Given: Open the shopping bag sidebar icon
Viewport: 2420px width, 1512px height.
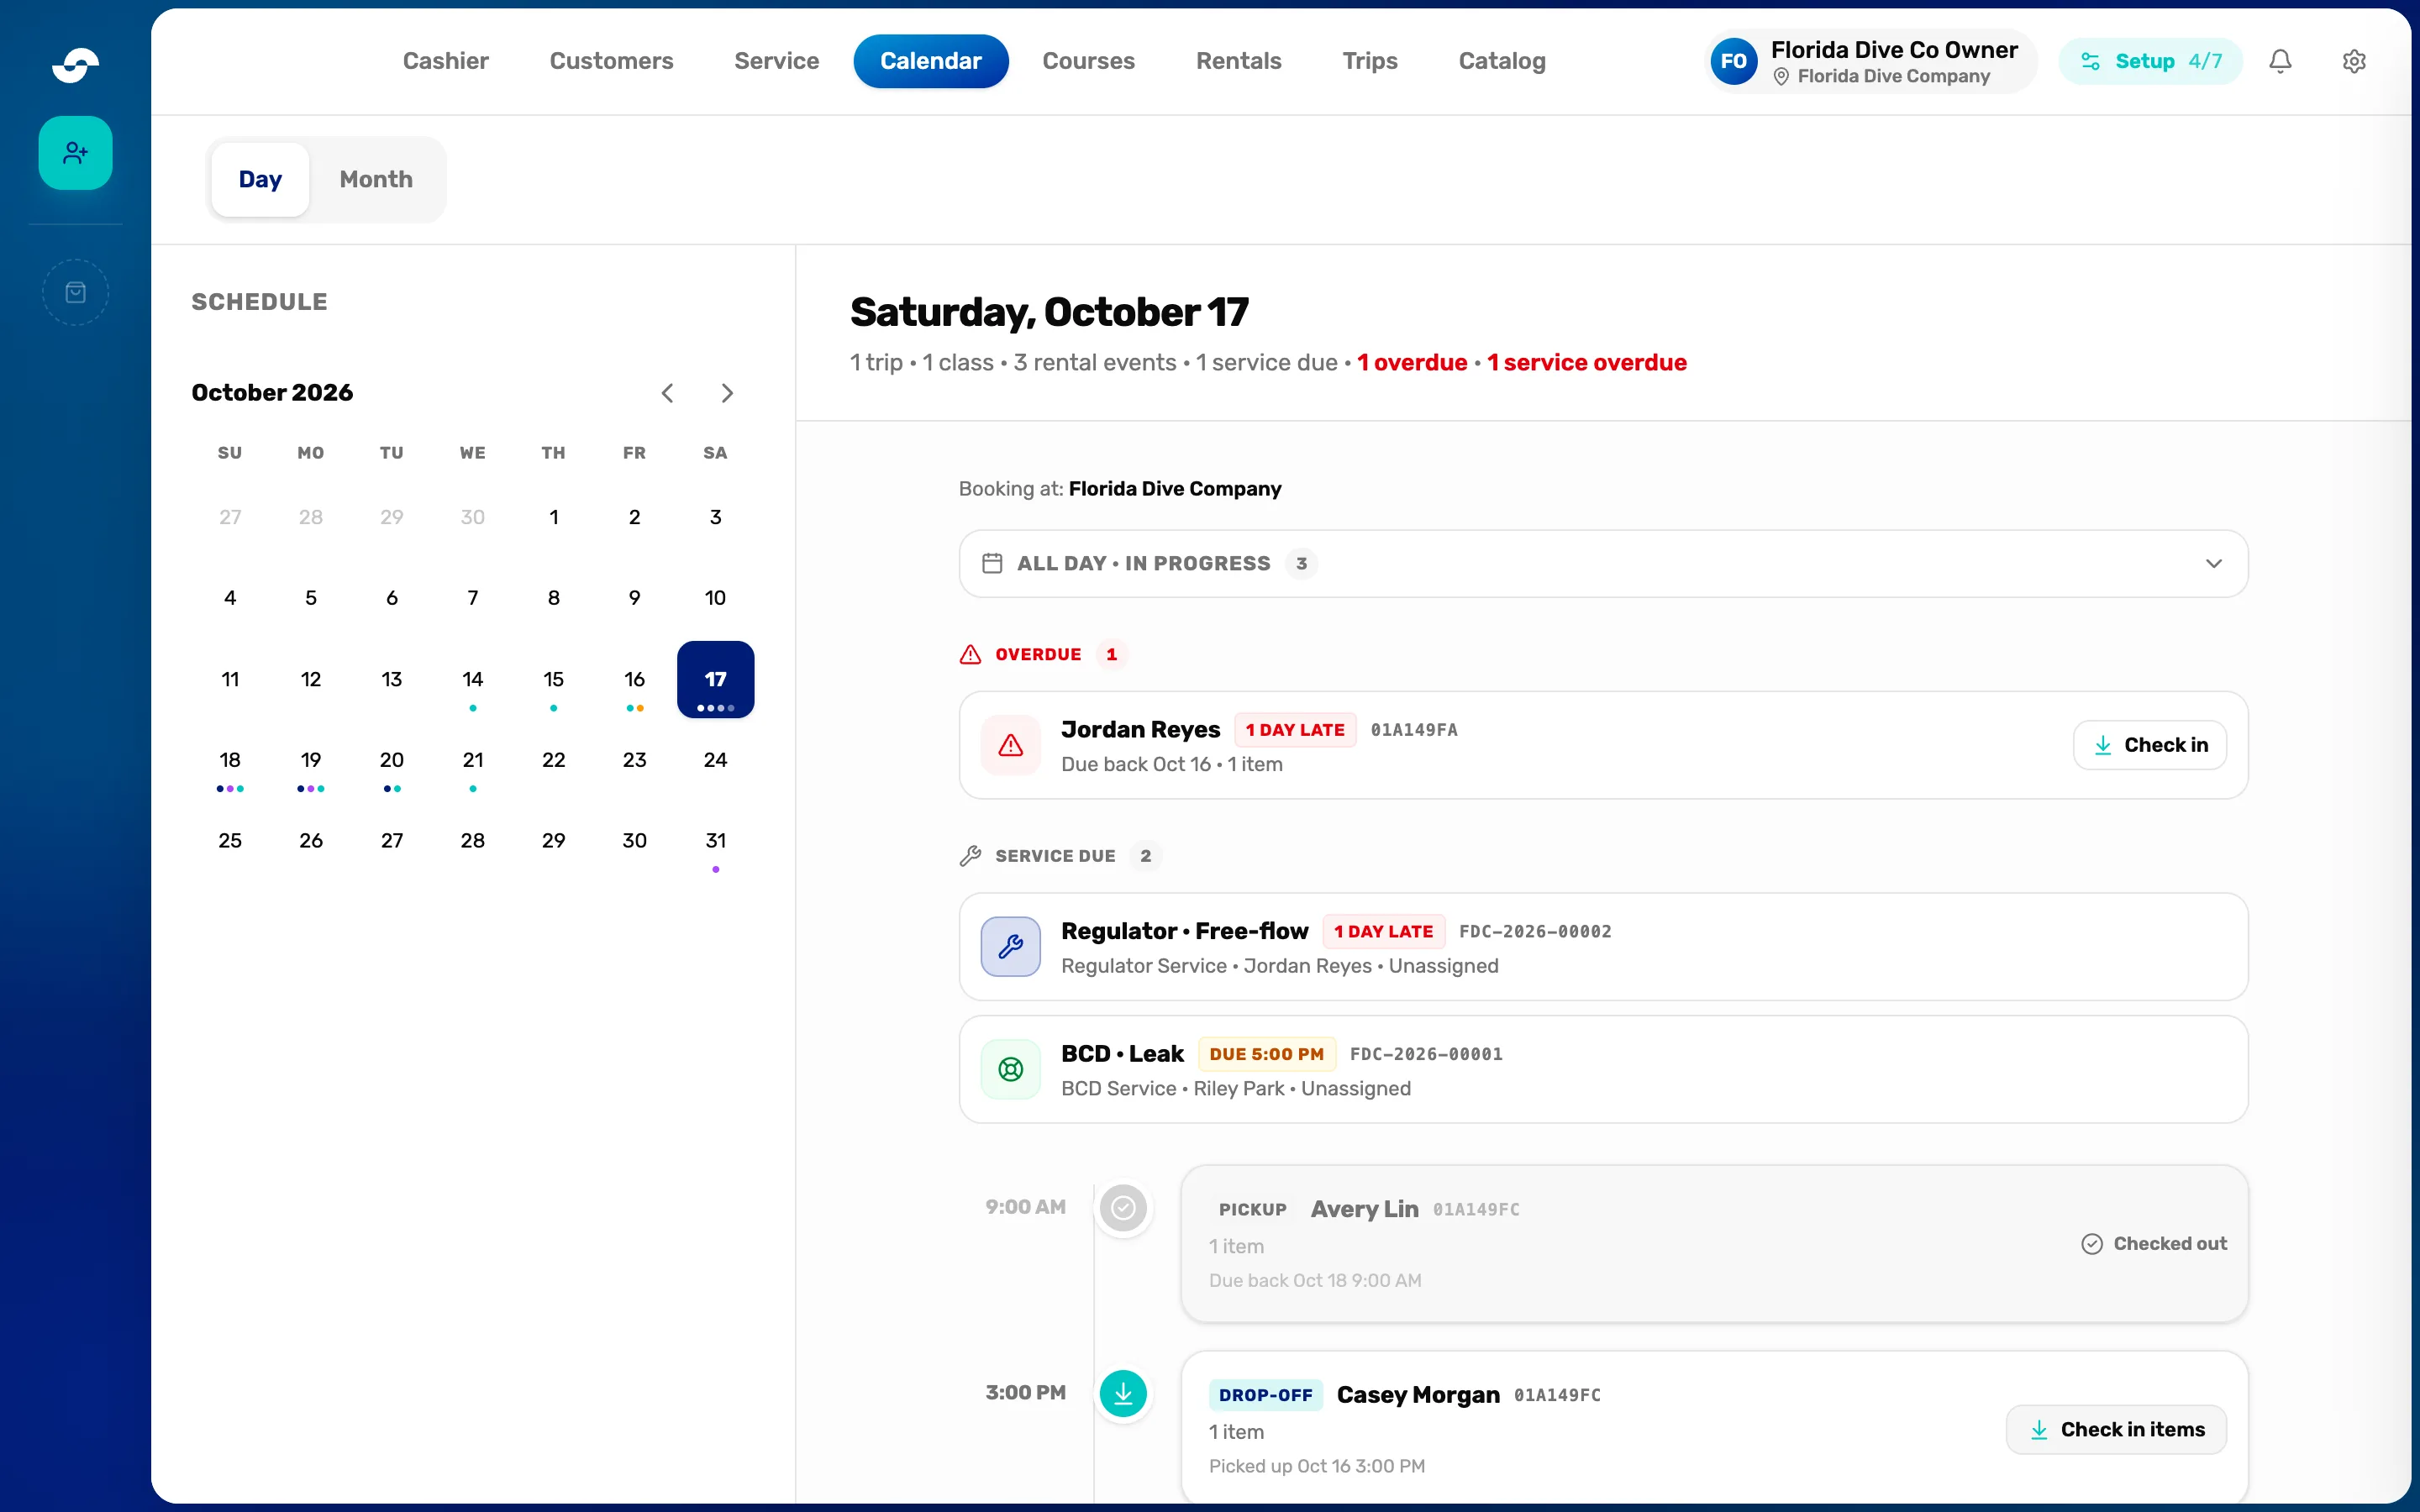Looking at the screenshot, I should tap(75, 293).
